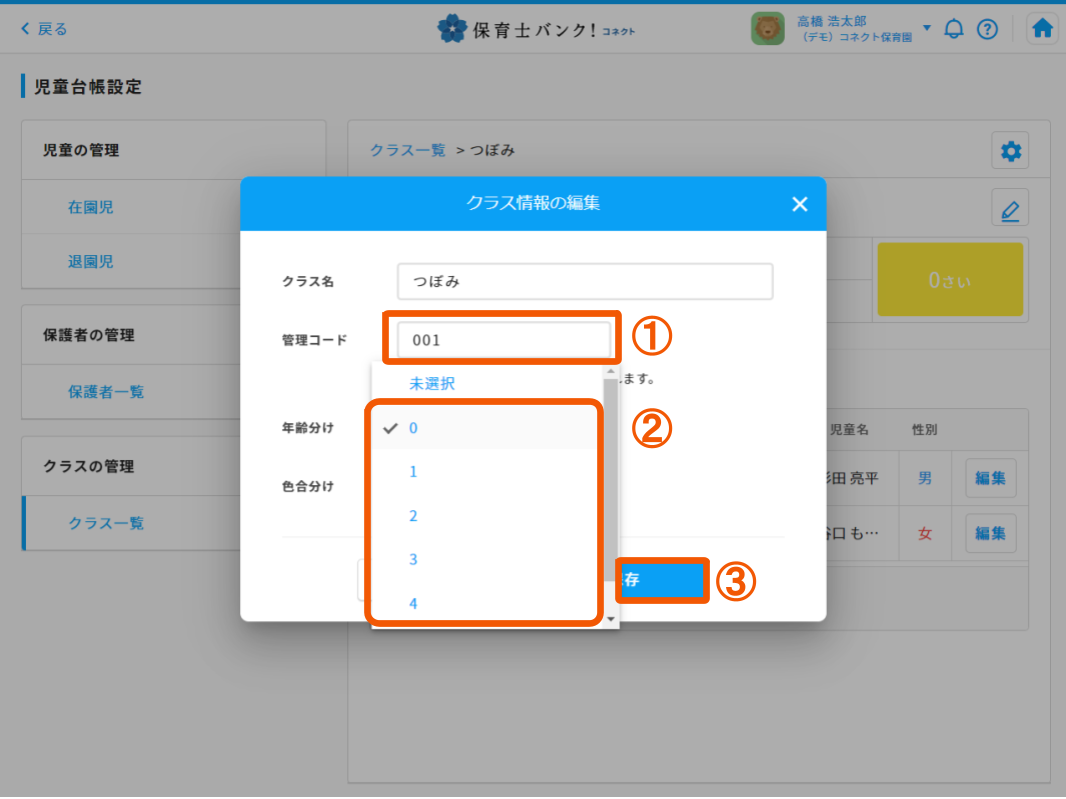Click 編集 button for 男 row
This screenshot has width=1066, height=799.
coord(990,478)
